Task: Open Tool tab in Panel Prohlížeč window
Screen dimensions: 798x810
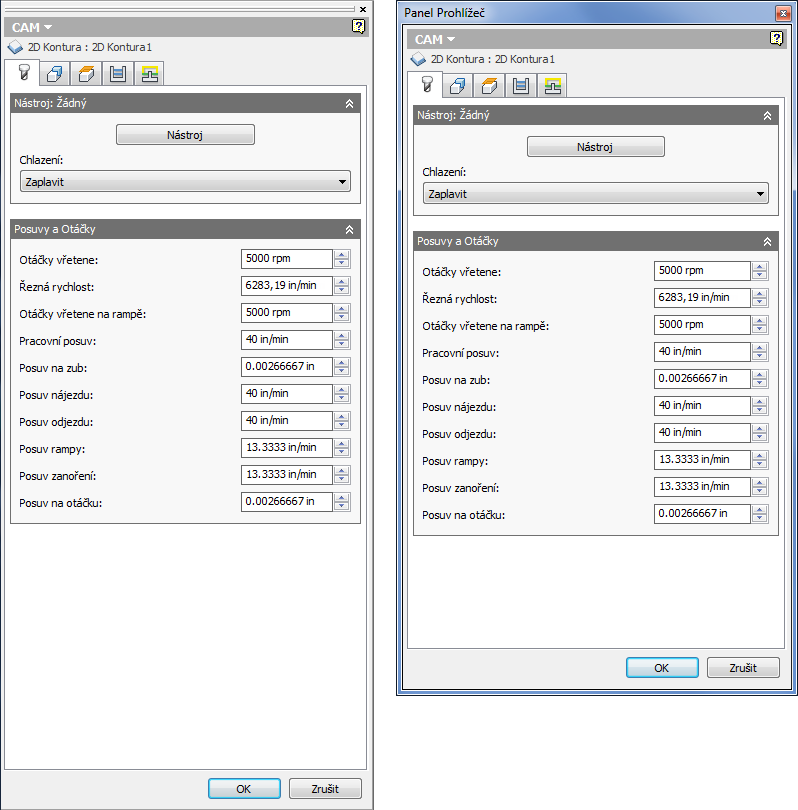Action: pyautogui.click(x=427, y=85)
